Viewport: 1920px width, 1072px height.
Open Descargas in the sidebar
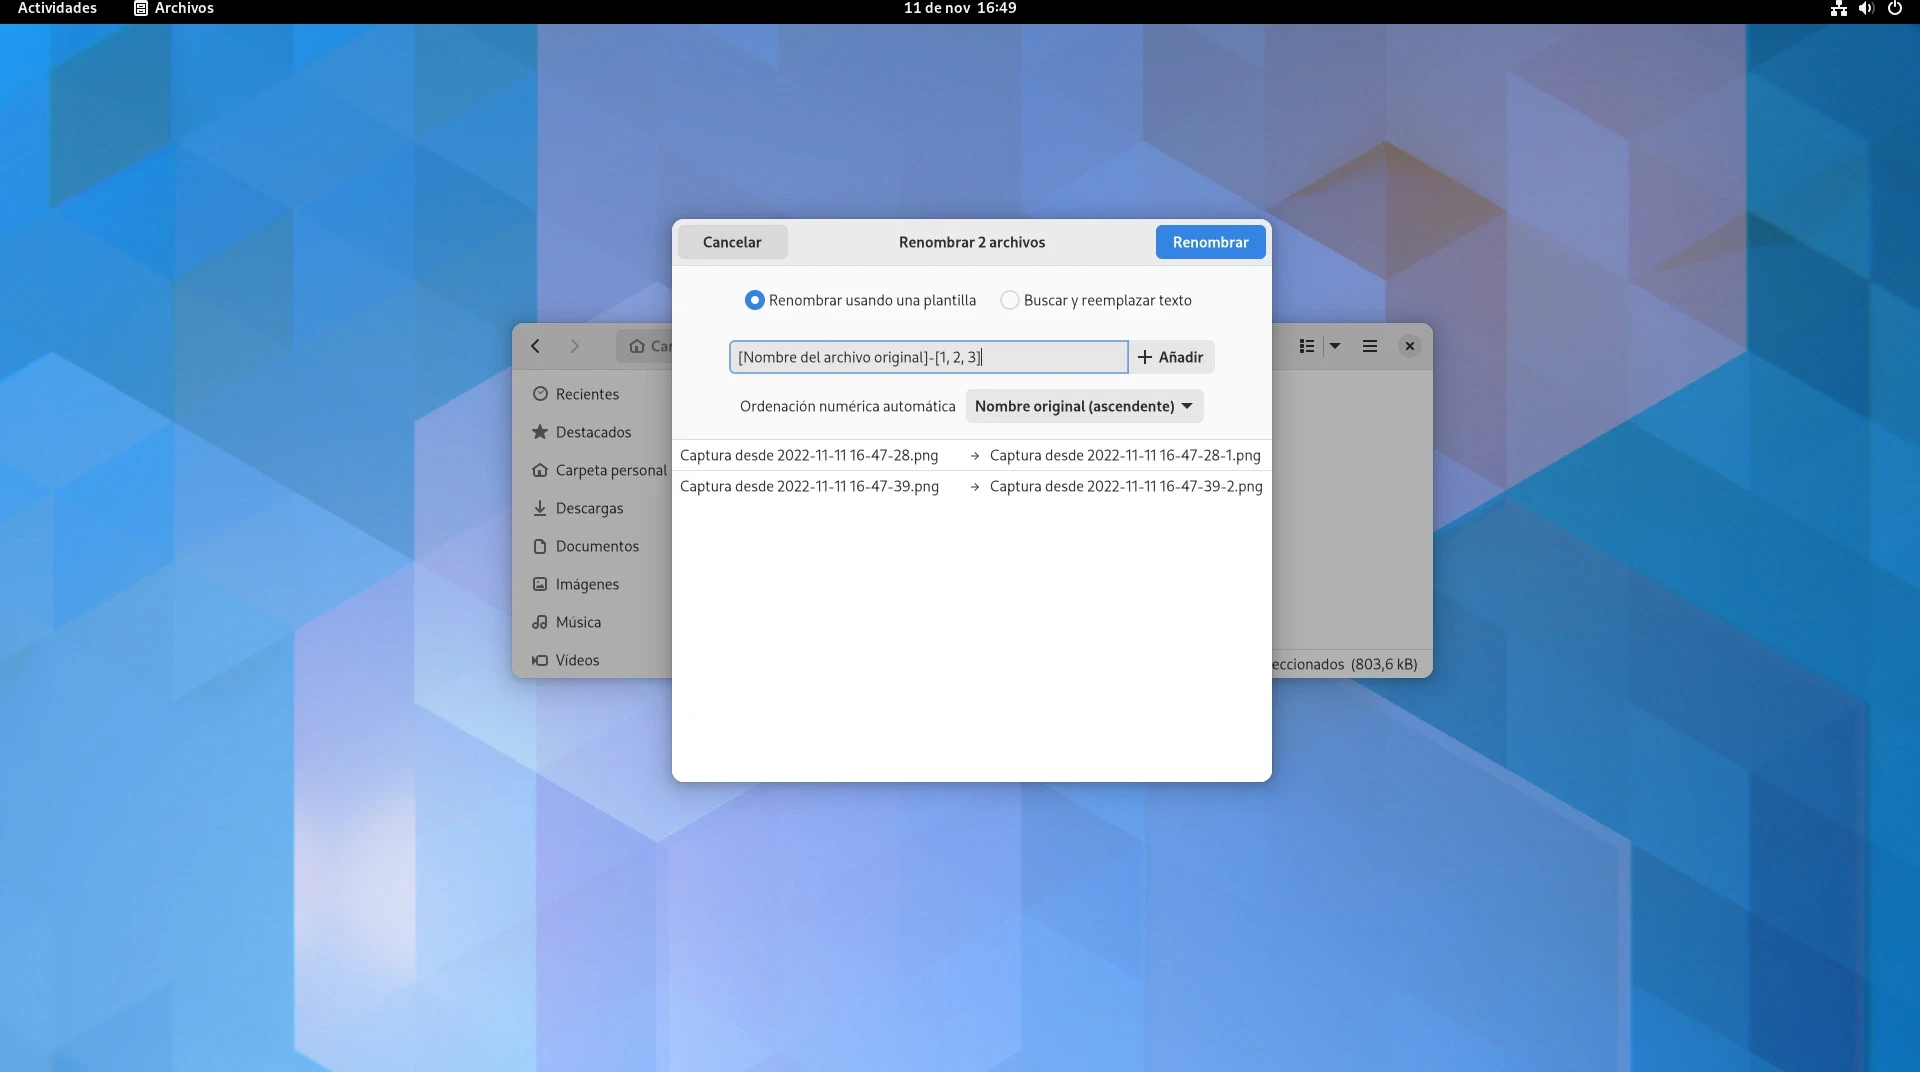(589, 508)
